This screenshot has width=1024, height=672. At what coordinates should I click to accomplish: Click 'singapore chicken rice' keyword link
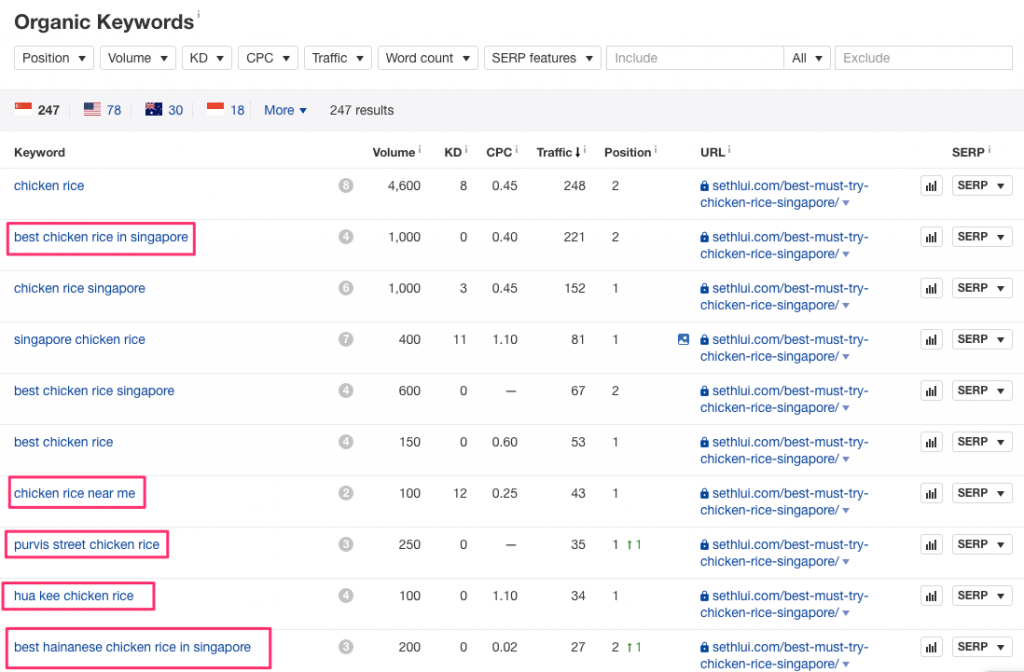coord(79,340)
